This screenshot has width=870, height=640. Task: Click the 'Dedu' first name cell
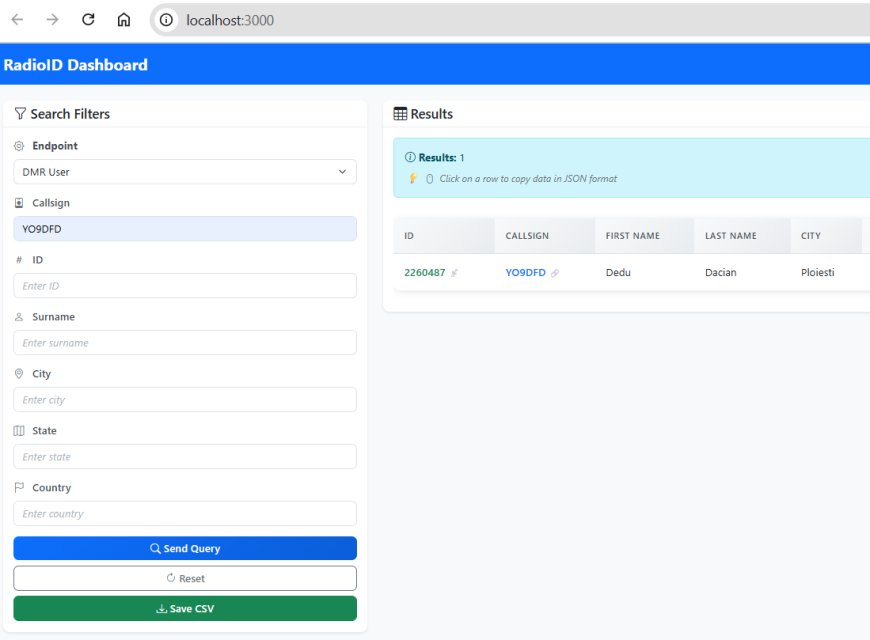pyautogui.click(x=618, y=273)
